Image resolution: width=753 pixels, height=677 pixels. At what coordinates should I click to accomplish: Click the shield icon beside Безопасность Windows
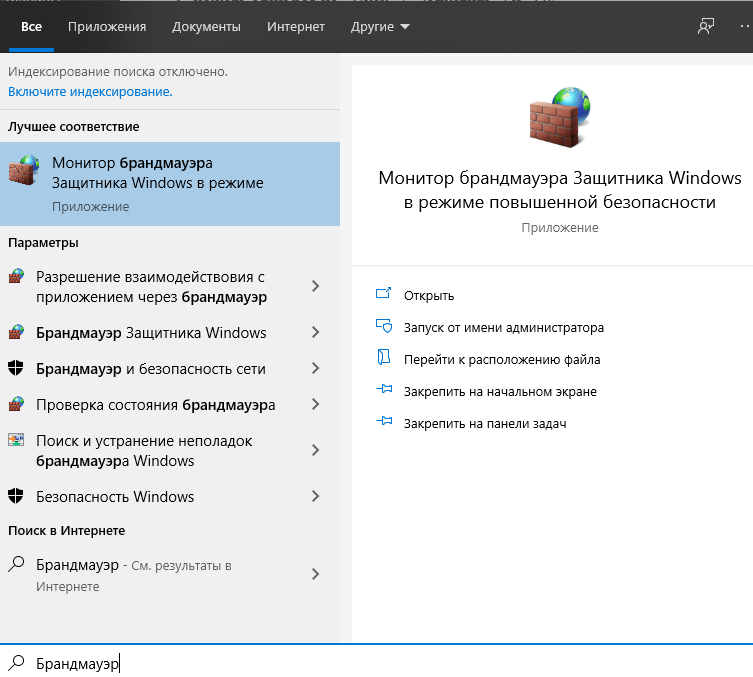coord(16,497)
